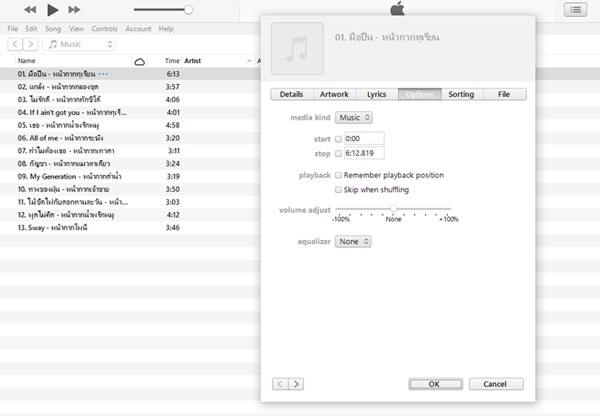Go to previous song in info dialog

click(280, 384)
